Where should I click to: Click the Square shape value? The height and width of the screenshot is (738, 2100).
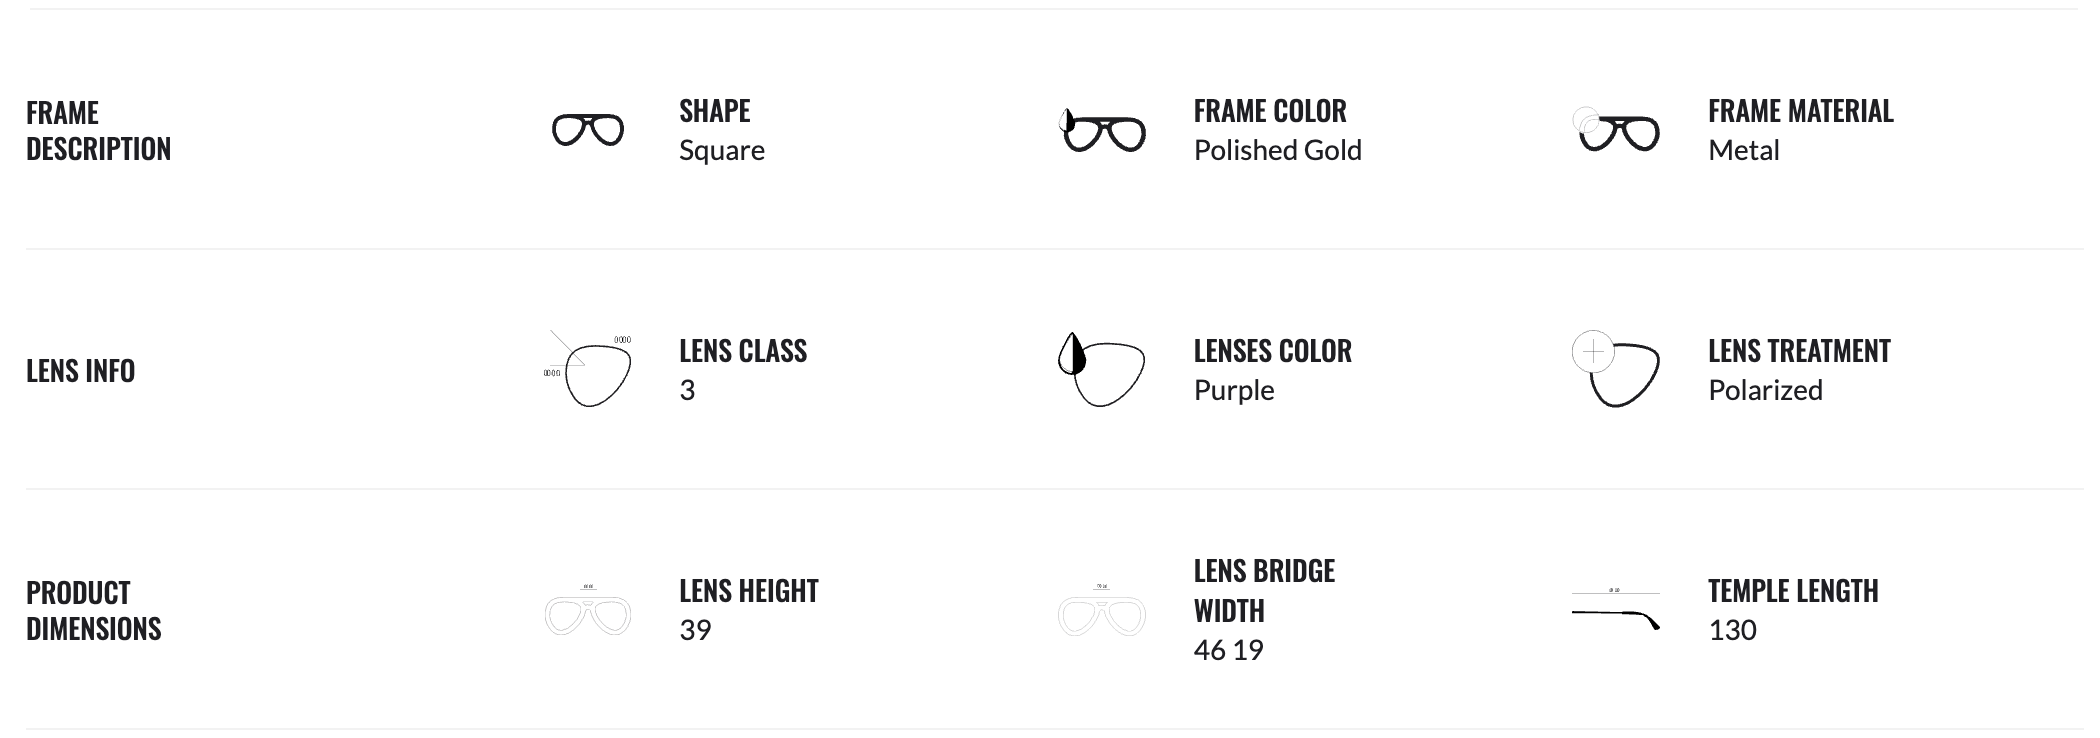click(722, 151)
